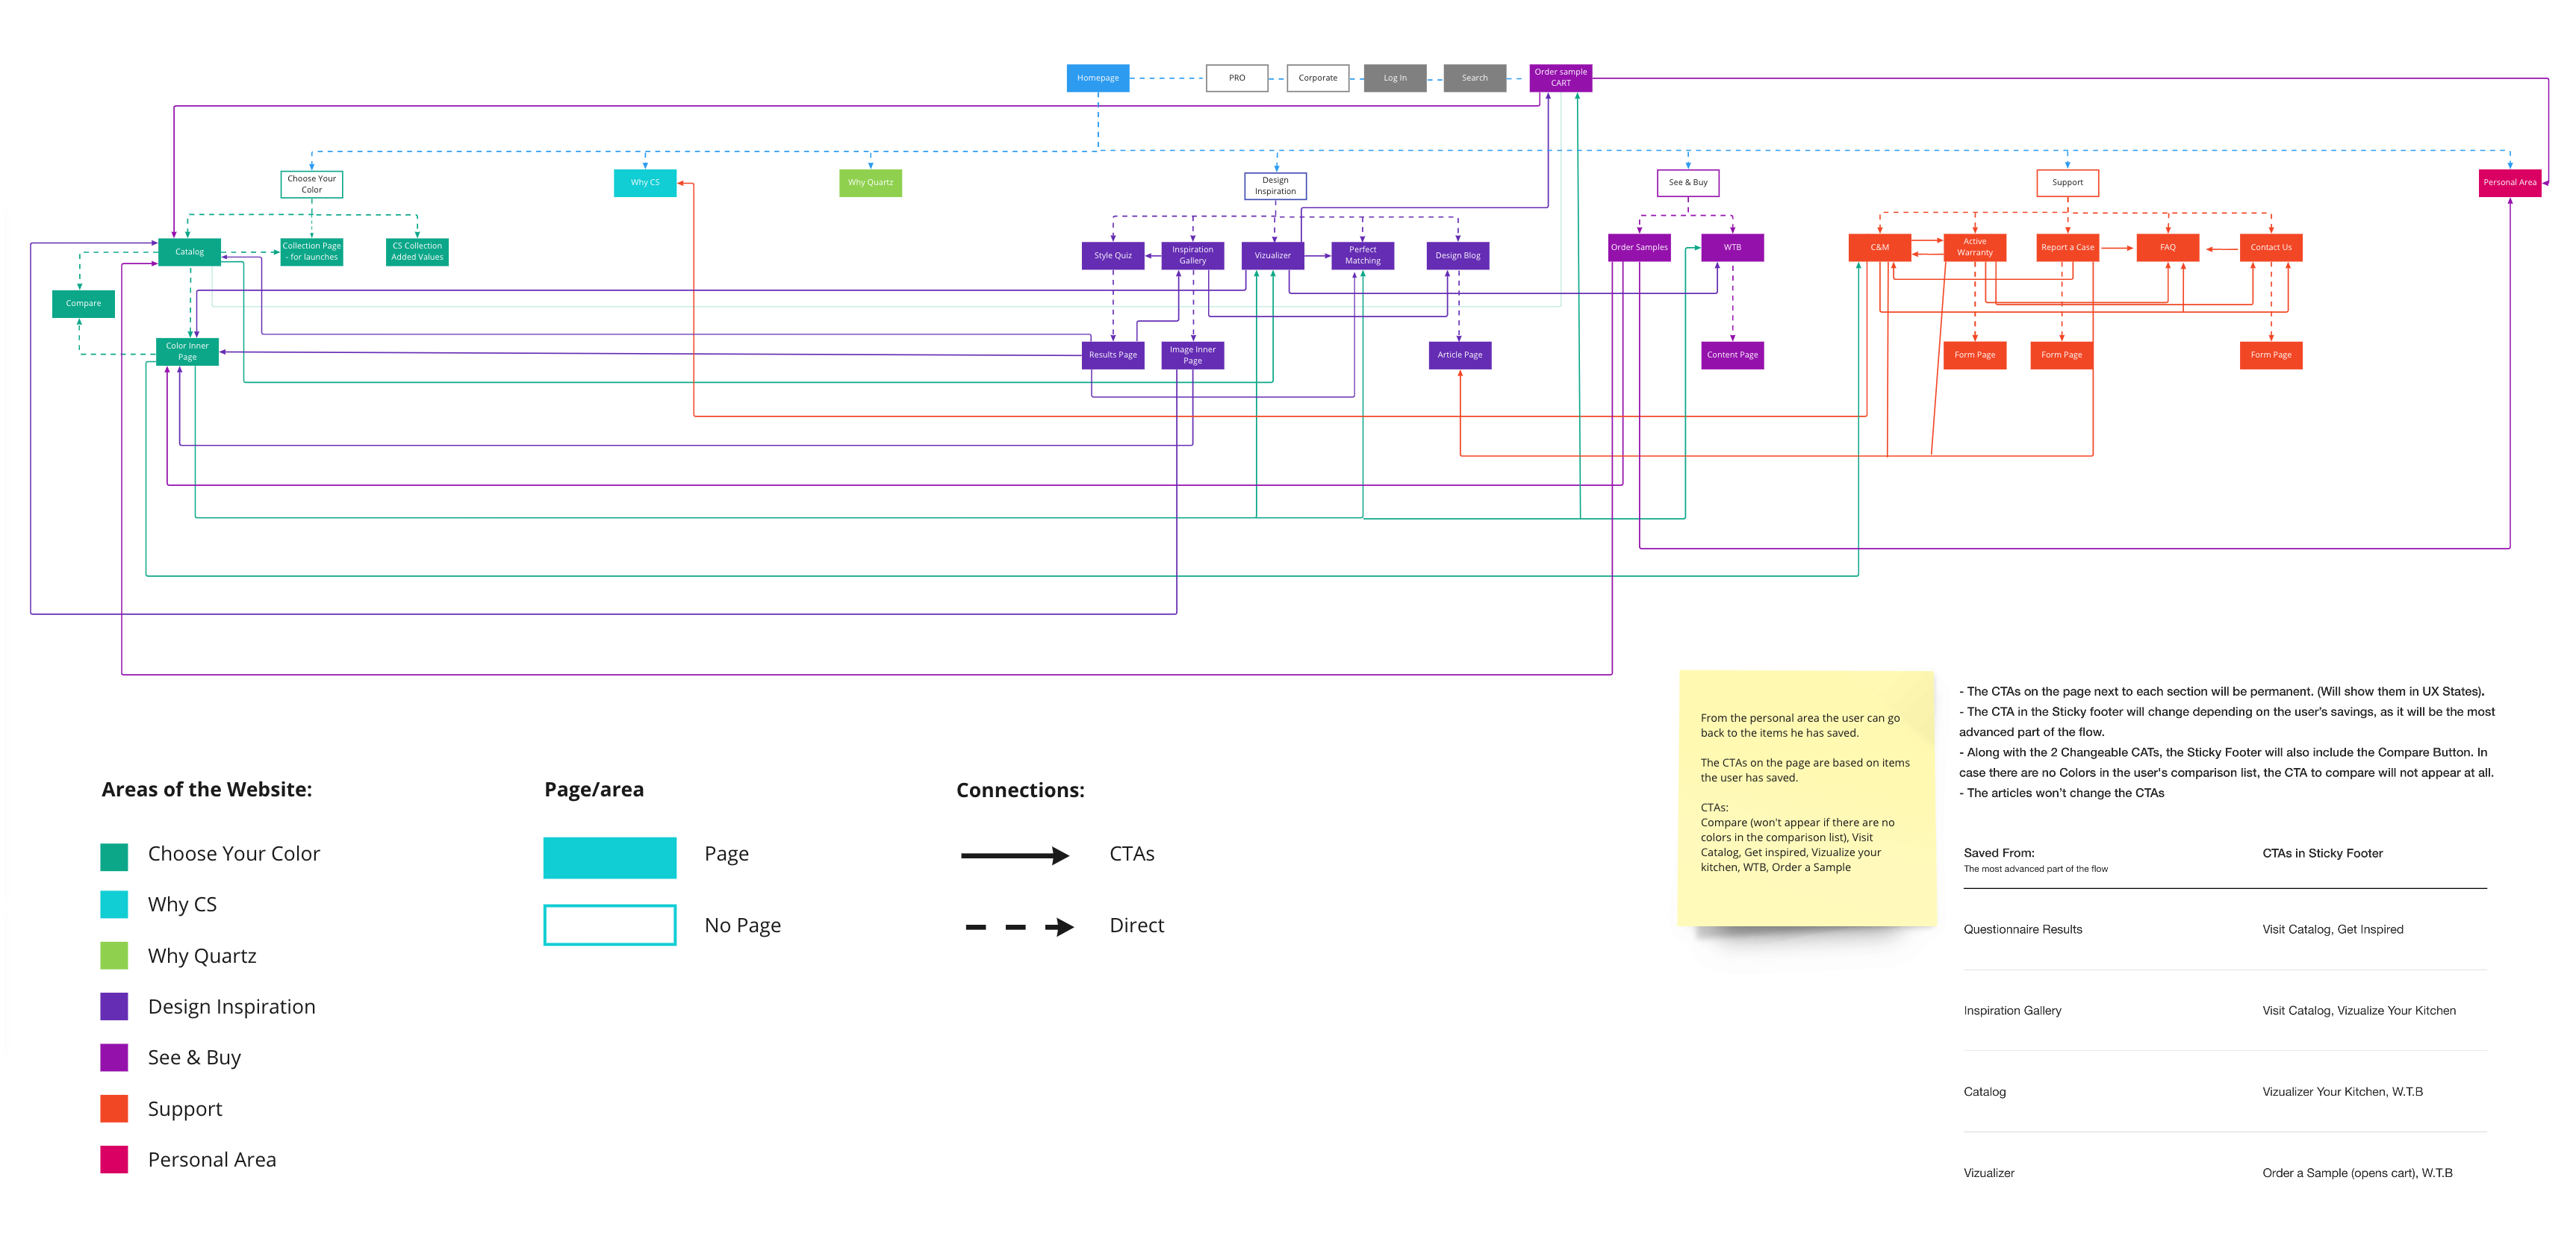Viewport: 2576px width, 1239px height.
Task: Click the Contact Us node
Action: point(2270,248)
